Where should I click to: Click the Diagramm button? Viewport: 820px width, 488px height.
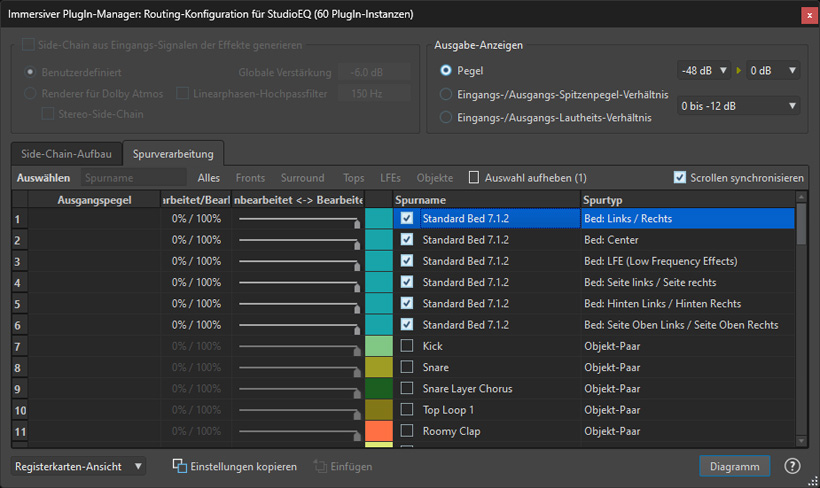pyautogui.click(x=734, y=466)
